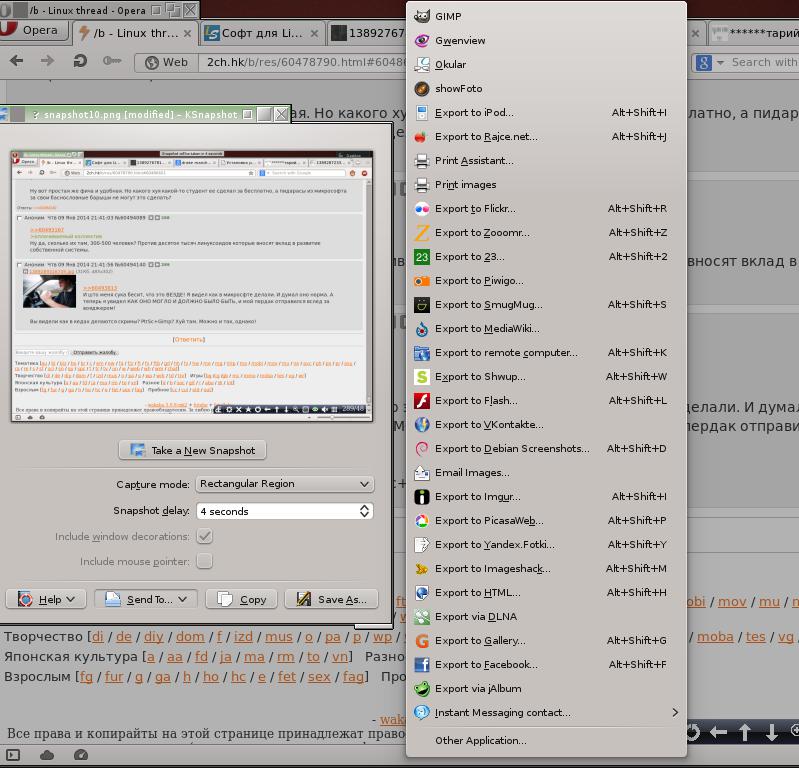Choose Gwenview in the Send To menu
This screenshot has height=768, width=799.
546,40
